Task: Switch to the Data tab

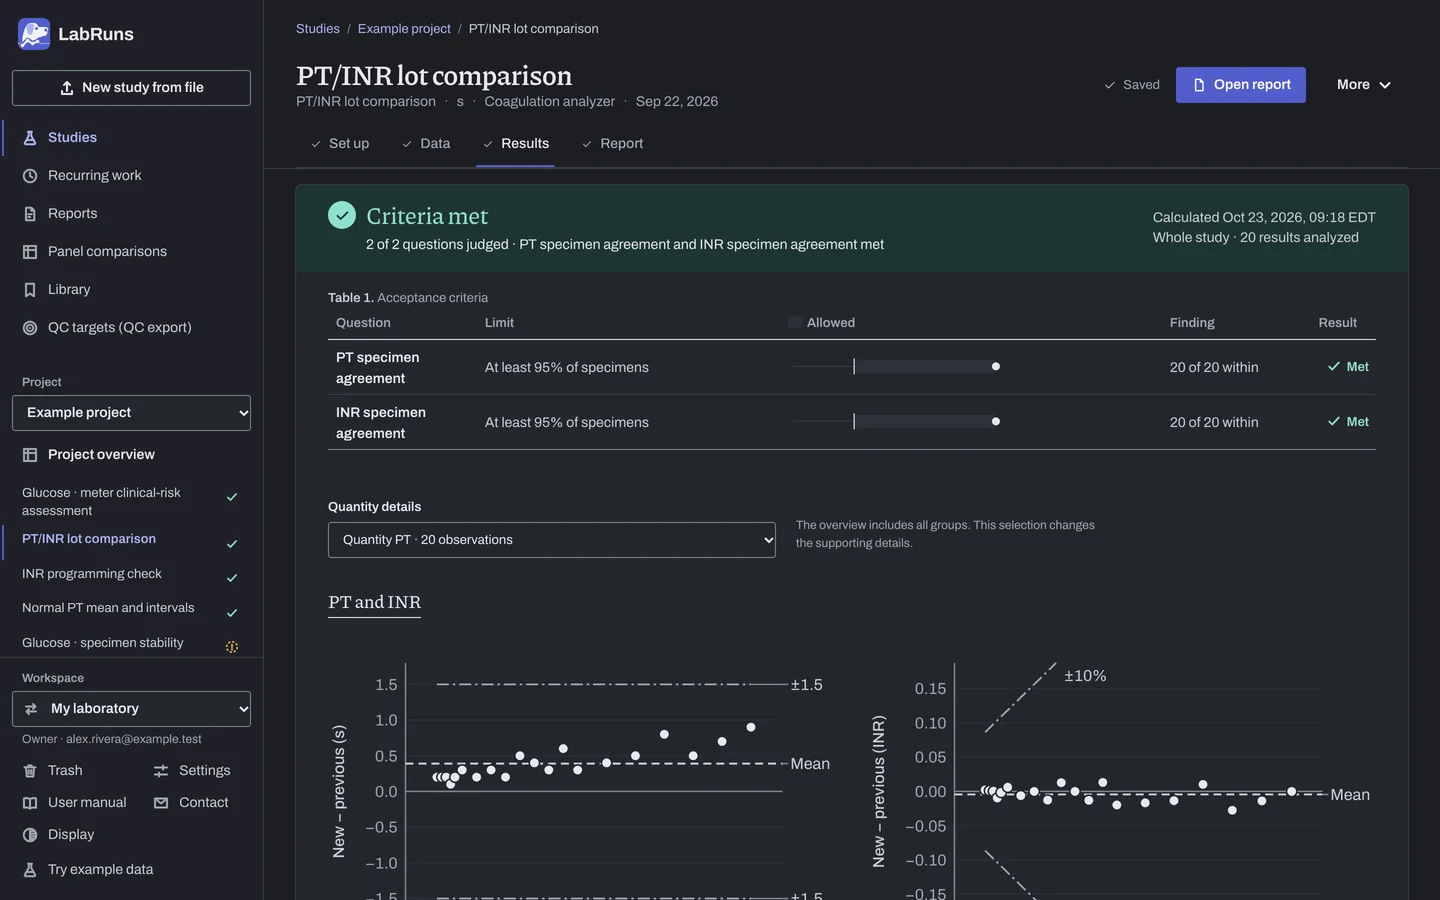Action: 426,144
